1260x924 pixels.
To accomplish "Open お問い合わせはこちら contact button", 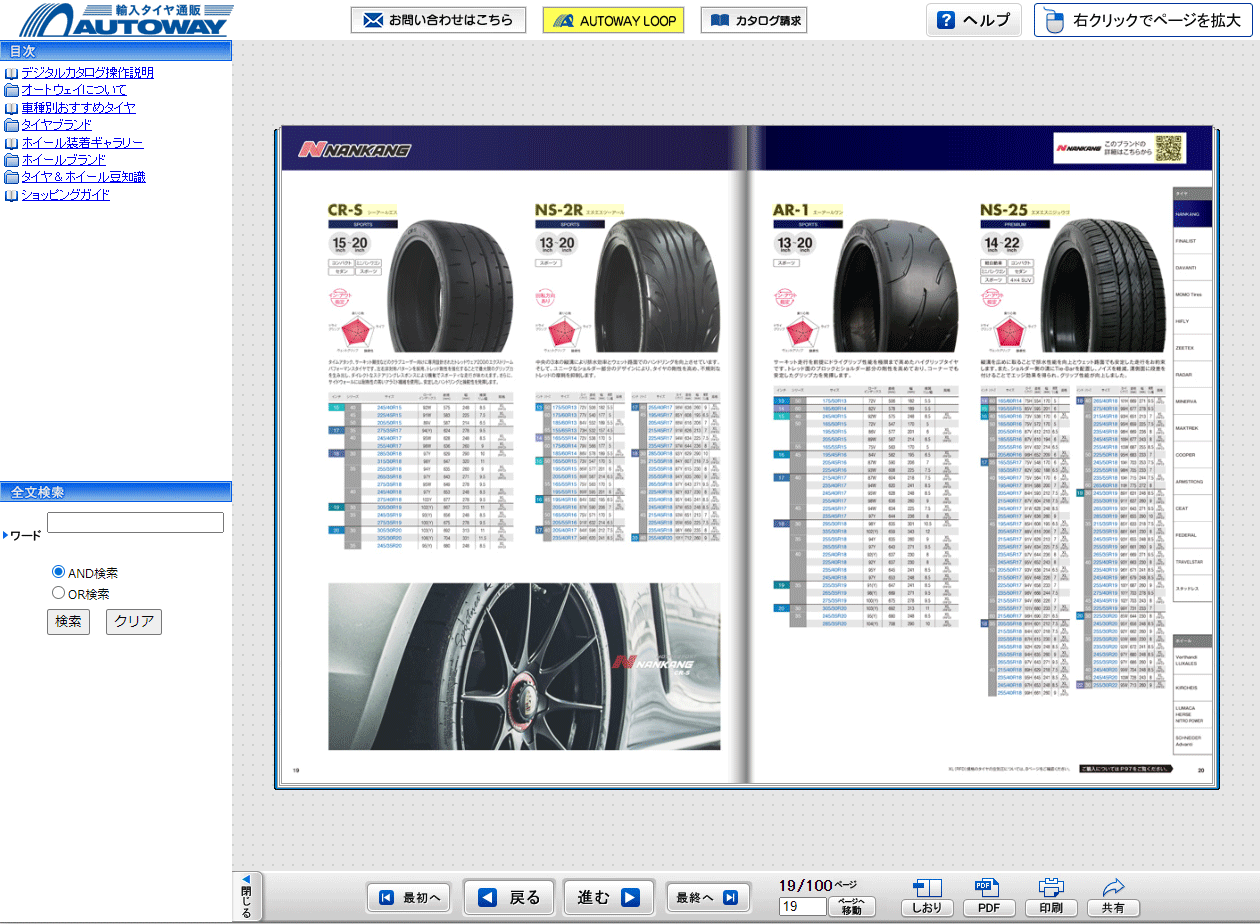I will tap(439, 20).
